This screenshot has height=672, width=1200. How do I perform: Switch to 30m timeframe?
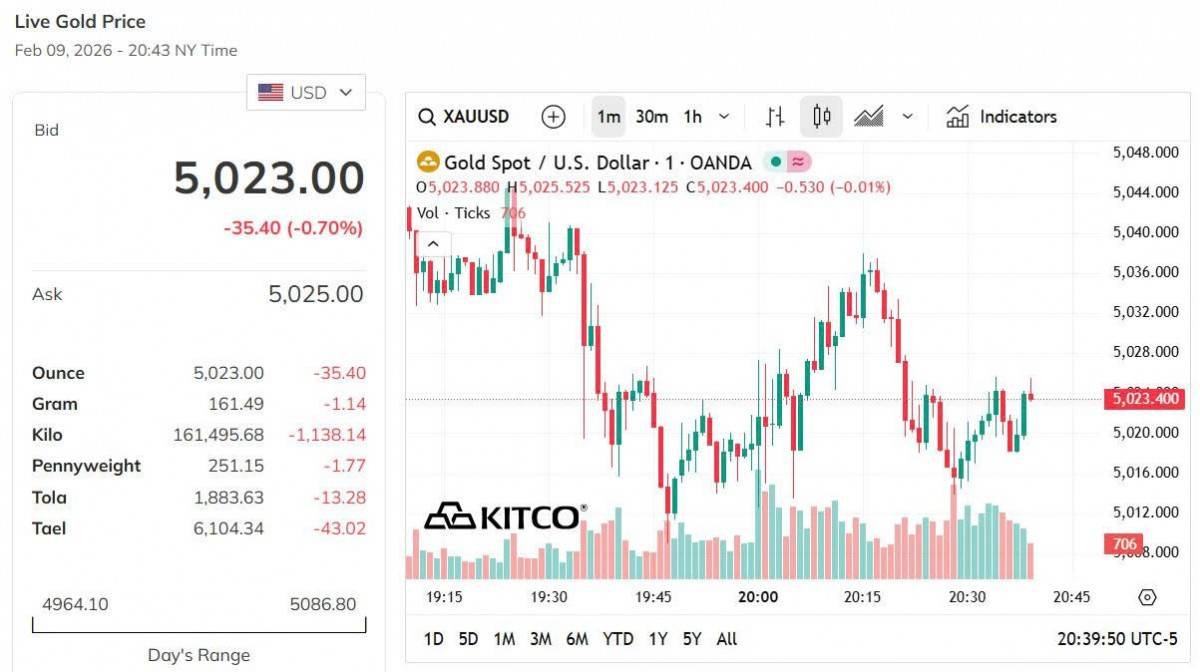pyautogui.click(x=651, y=117)
